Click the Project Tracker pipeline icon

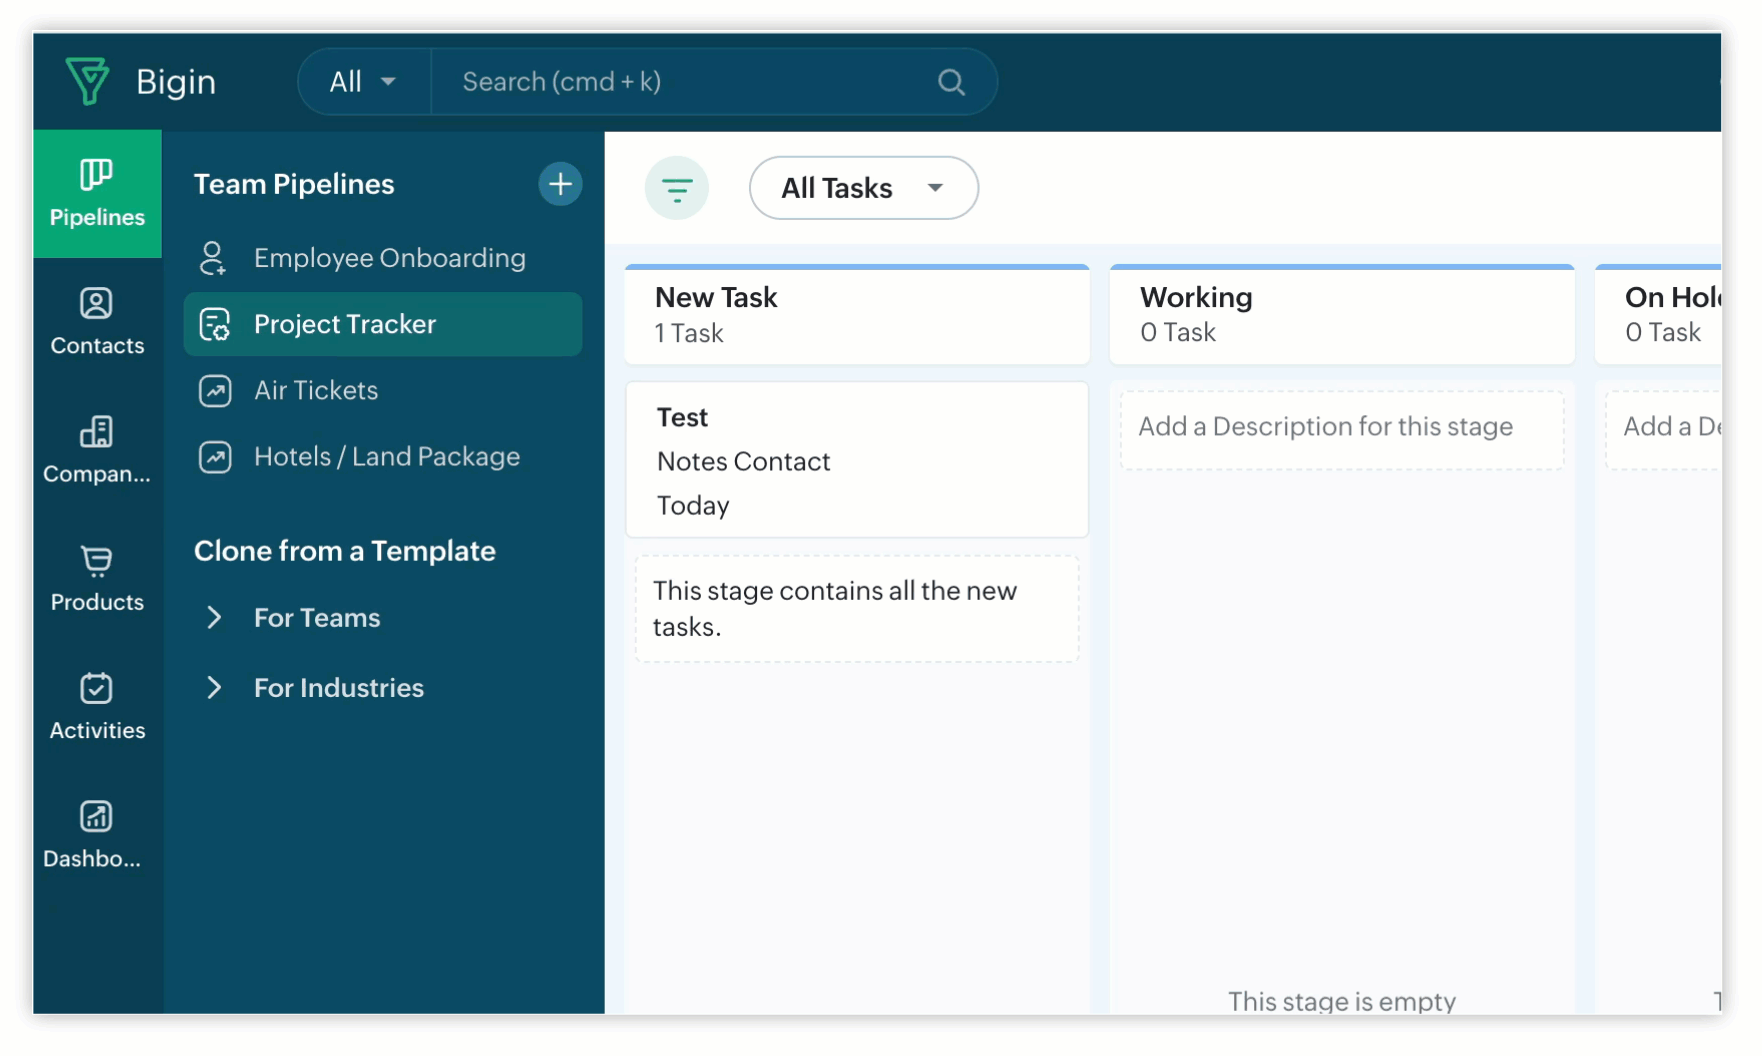[215, 325]
